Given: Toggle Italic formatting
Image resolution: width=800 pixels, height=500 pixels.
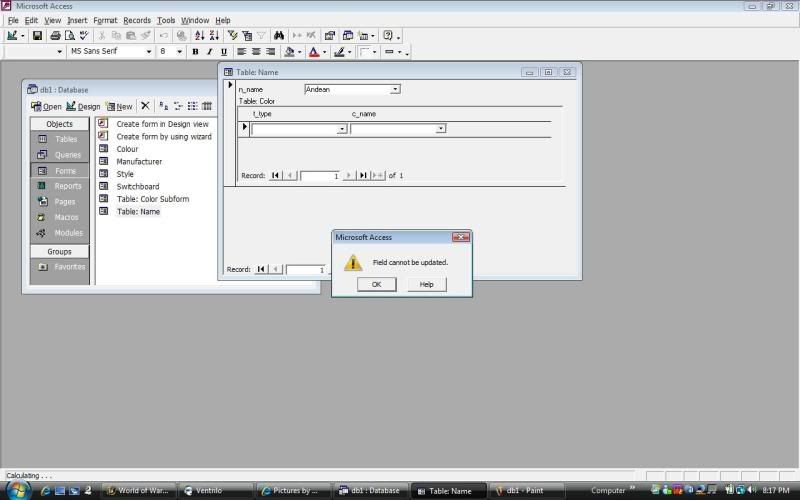Looking at the screenshot, I should coord(209,52).
